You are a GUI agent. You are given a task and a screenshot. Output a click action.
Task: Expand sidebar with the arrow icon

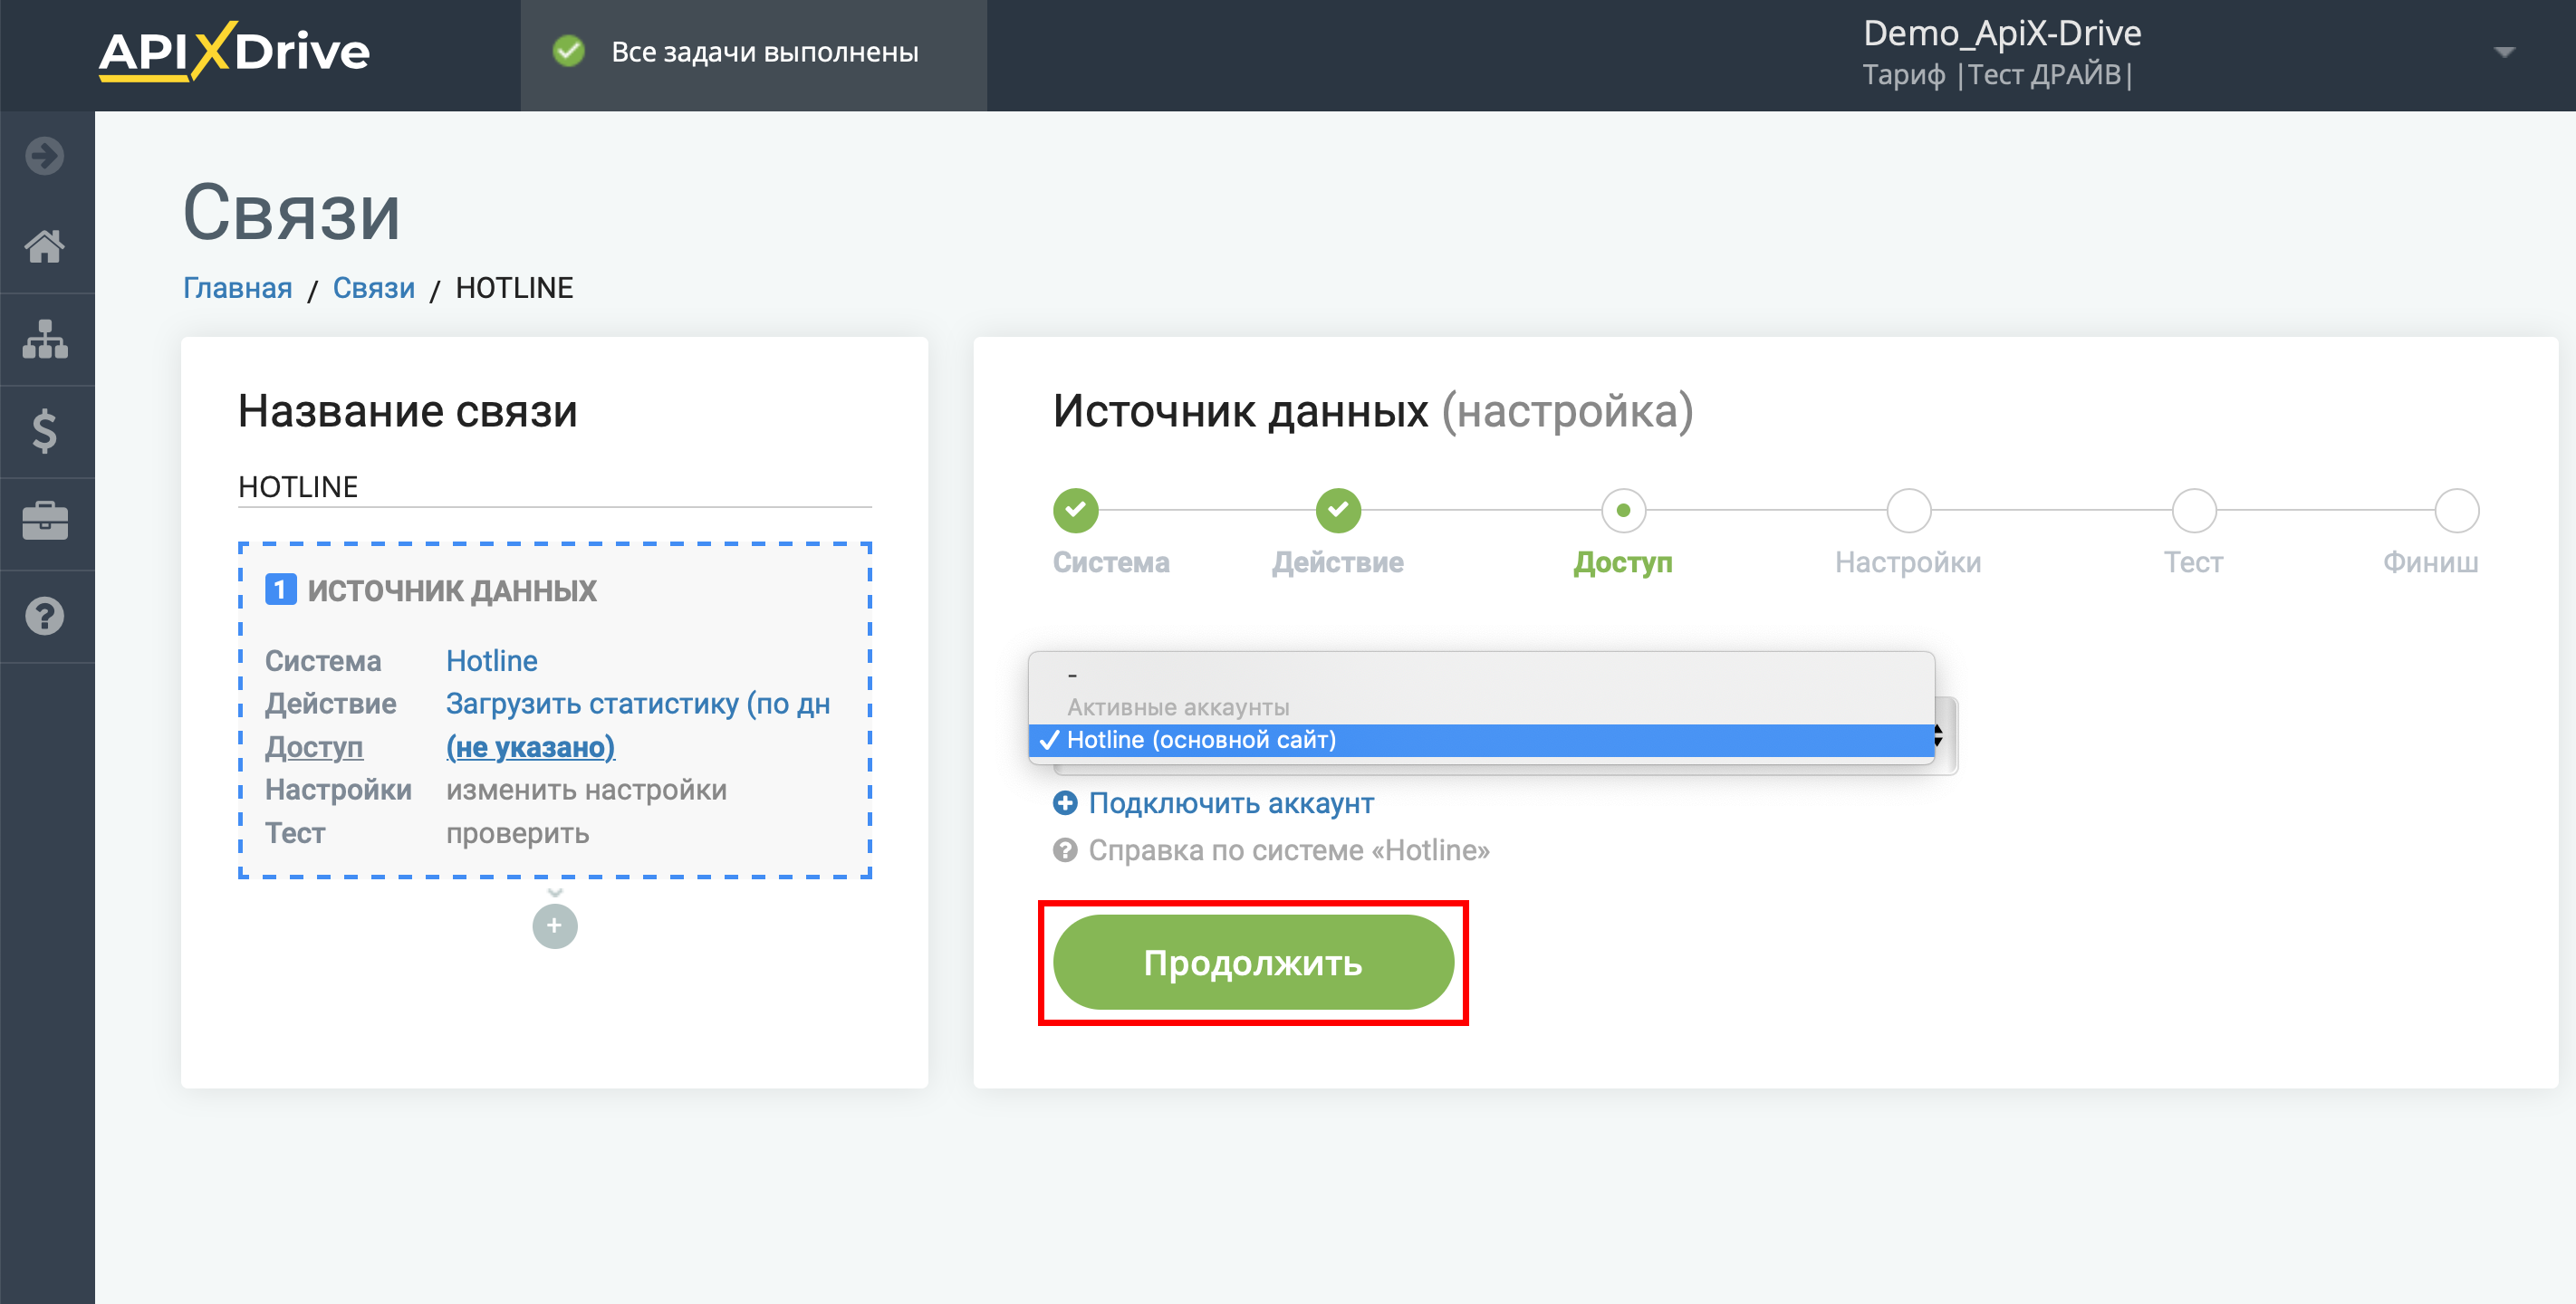coord(45,156)
